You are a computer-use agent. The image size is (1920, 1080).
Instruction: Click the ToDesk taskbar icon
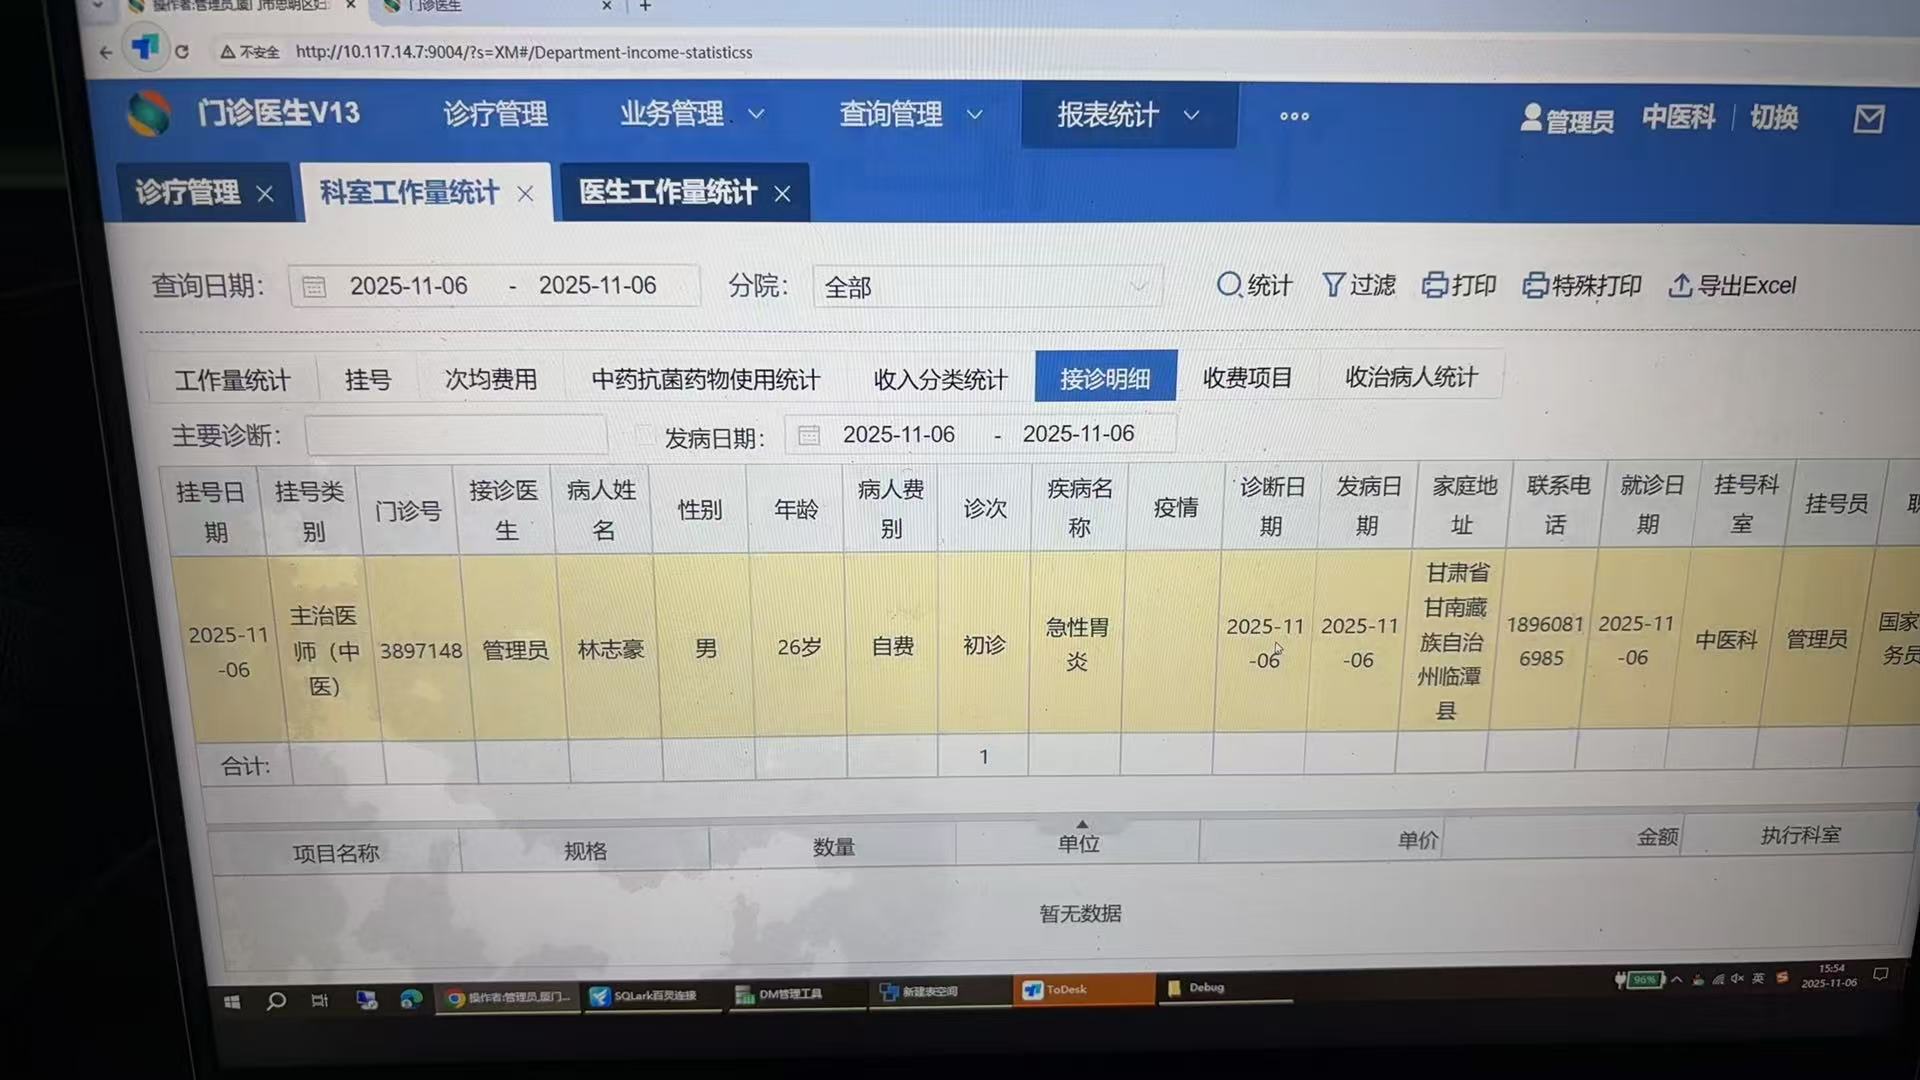click(x=1033, y=990)
